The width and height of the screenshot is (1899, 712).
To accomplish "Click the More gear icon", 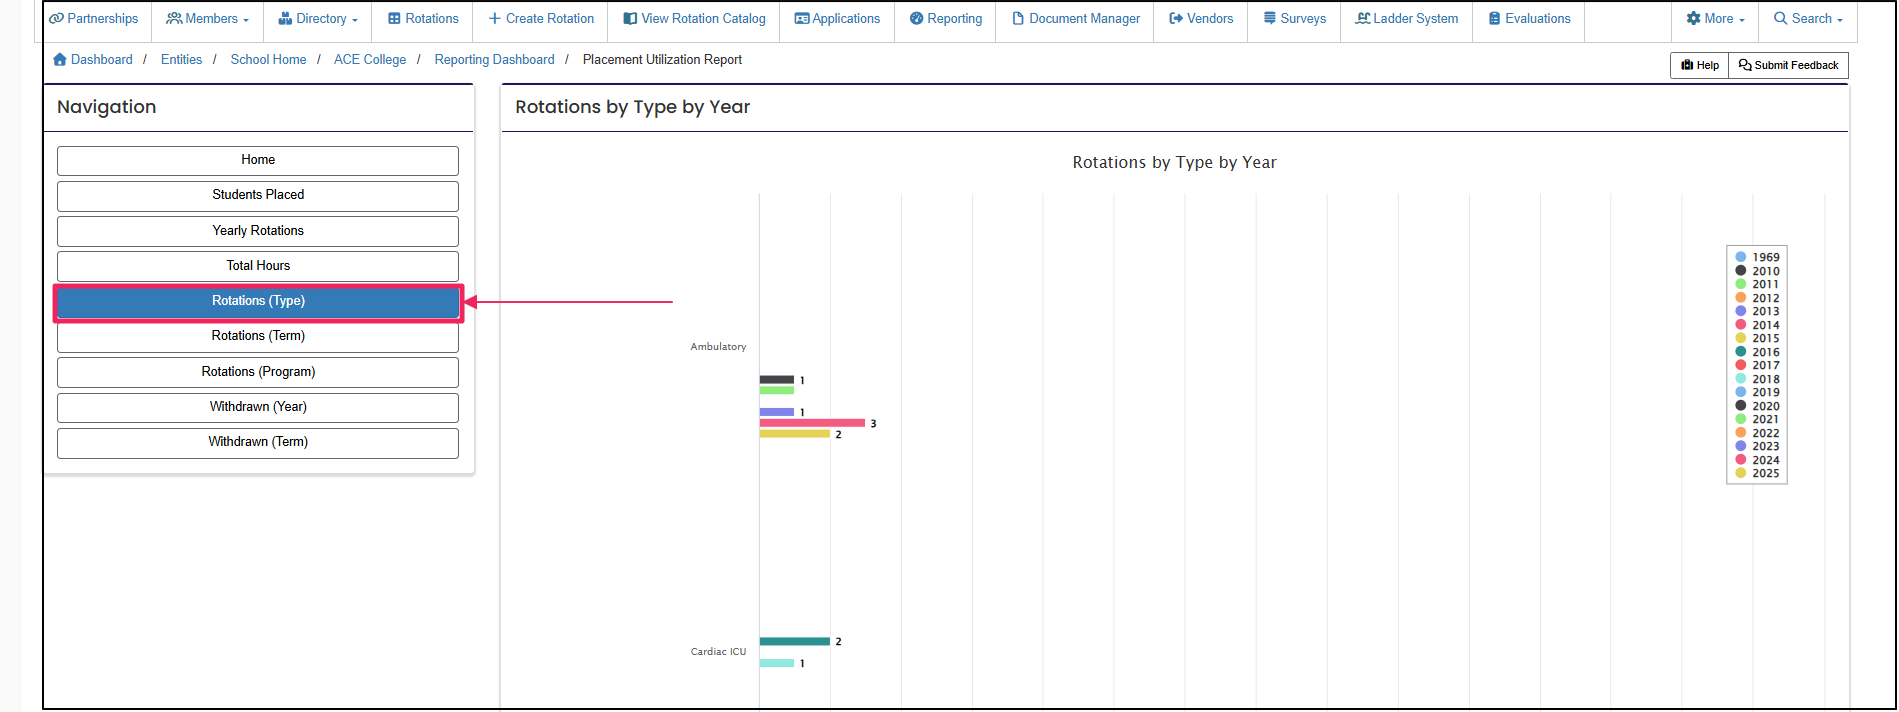I will tap(1693, 19).
